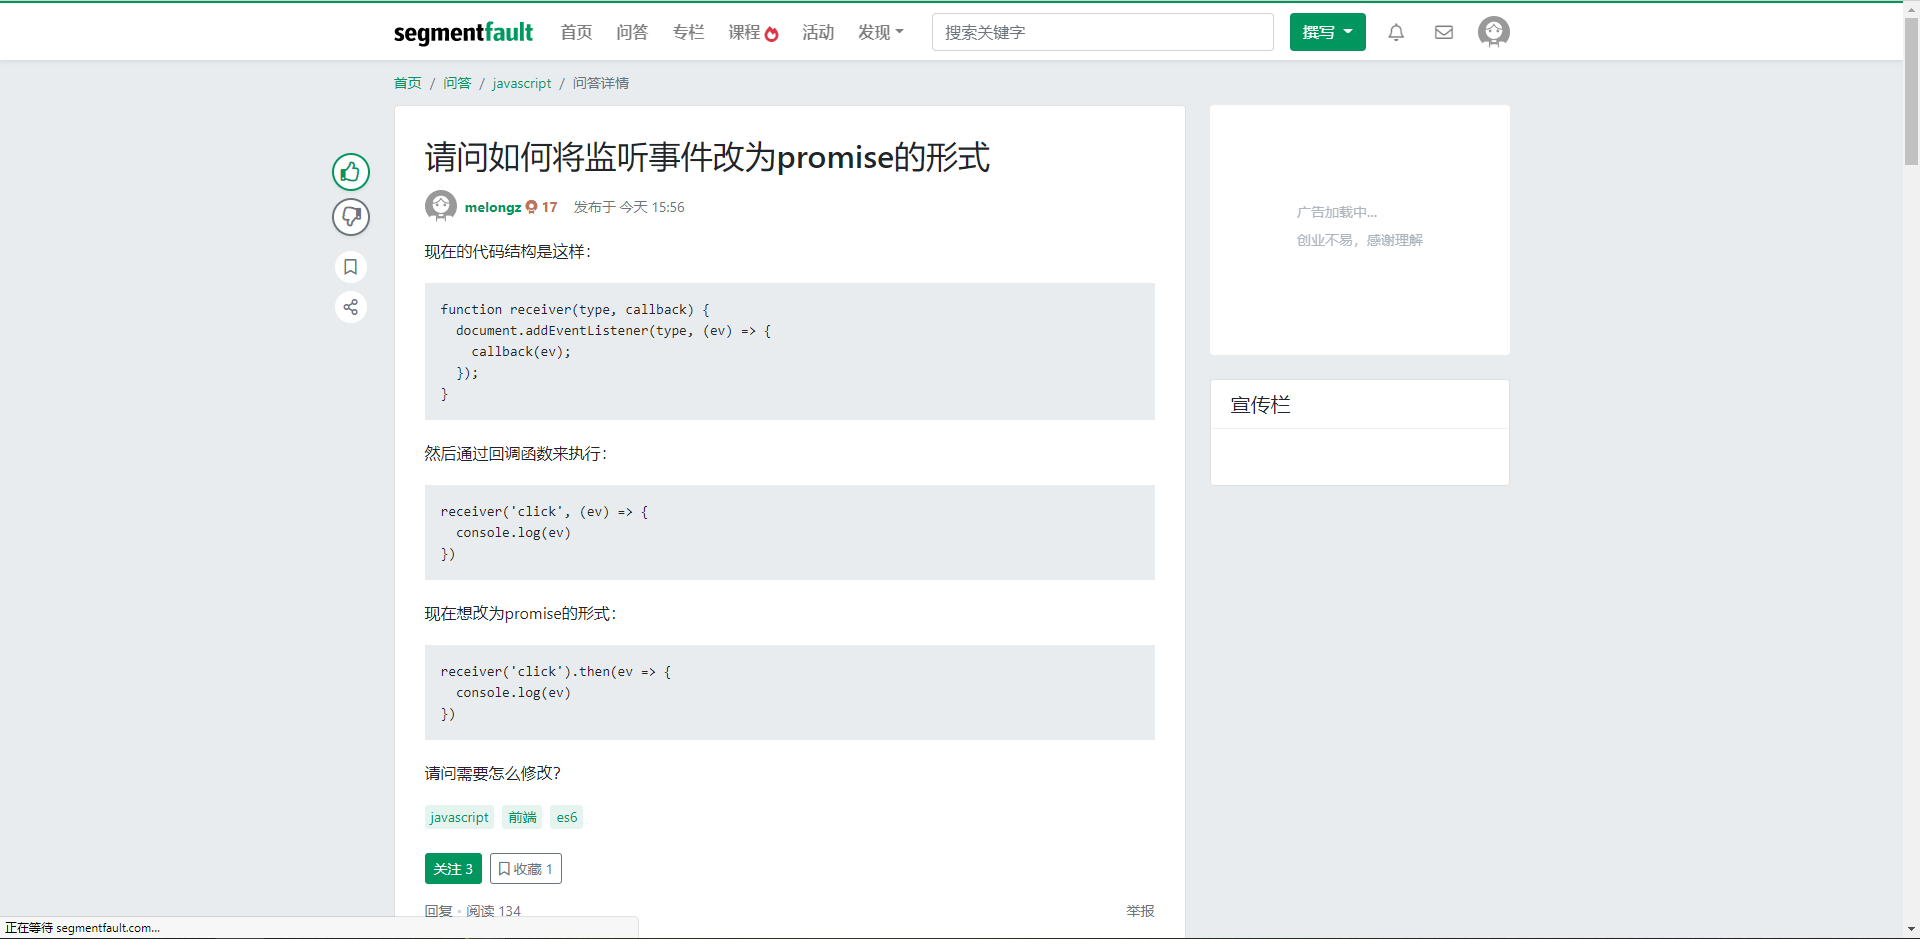Click the line 现在想改为promise的形式:
The width and height of the screenshot is (1920, 939).
tap(521, 613)
